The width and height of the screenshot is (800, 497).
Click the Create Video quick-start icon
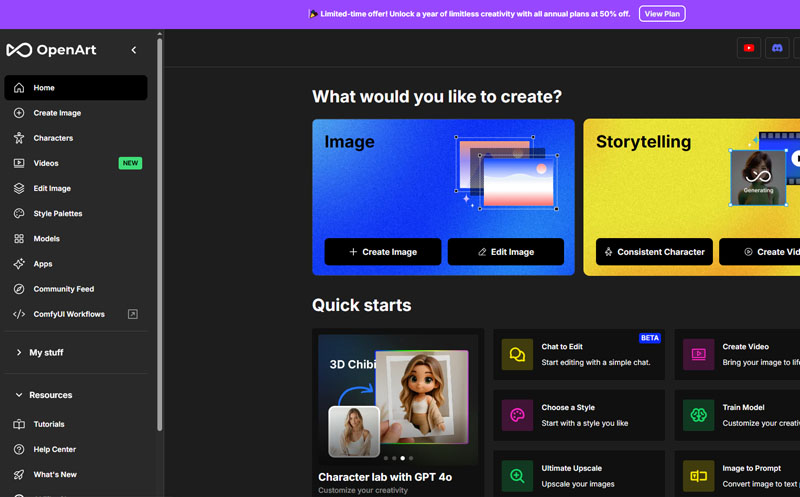click(x=698, y=354)
